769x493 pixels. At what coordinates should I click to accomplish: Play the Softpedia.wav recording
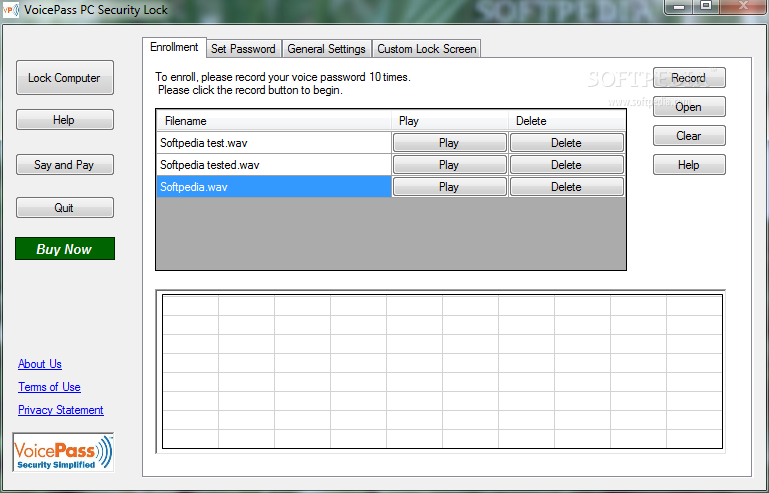tap(449, 187)
